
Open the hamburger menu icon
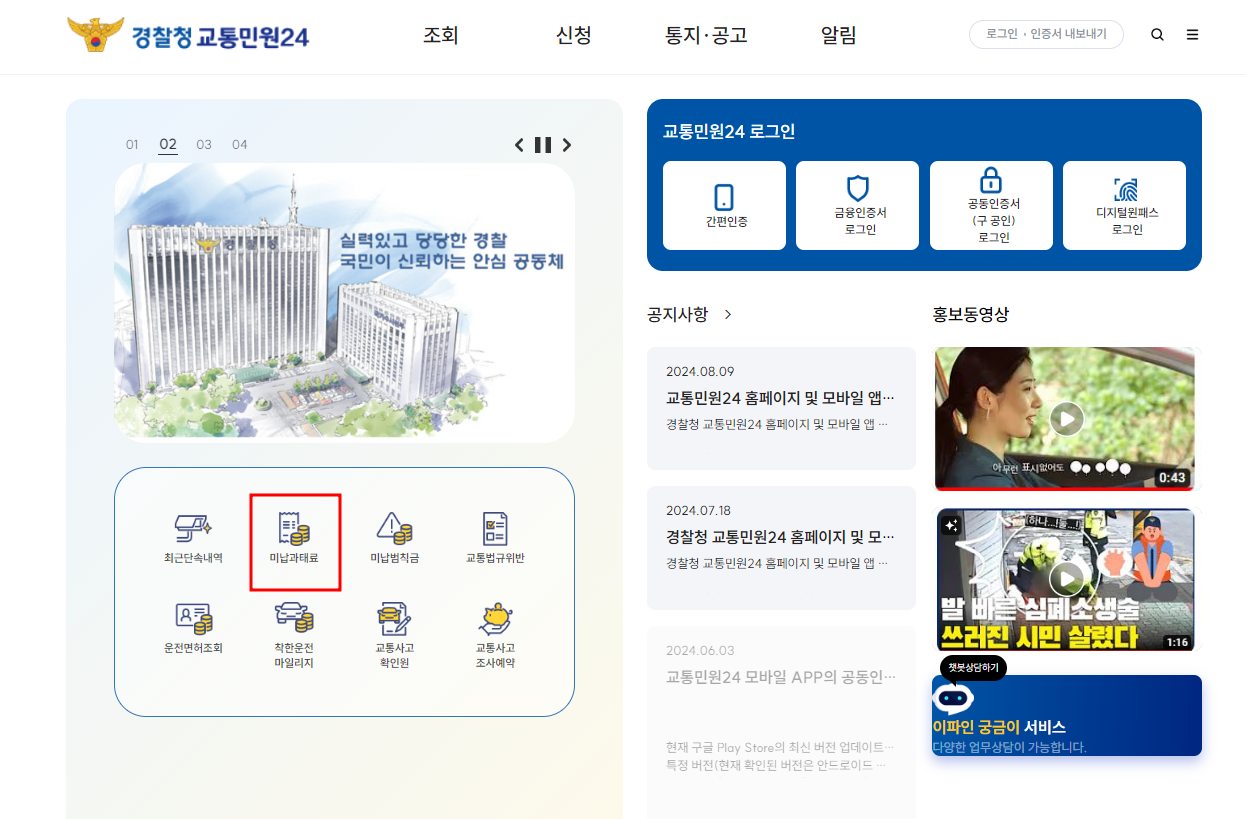tap(1192, 35)
